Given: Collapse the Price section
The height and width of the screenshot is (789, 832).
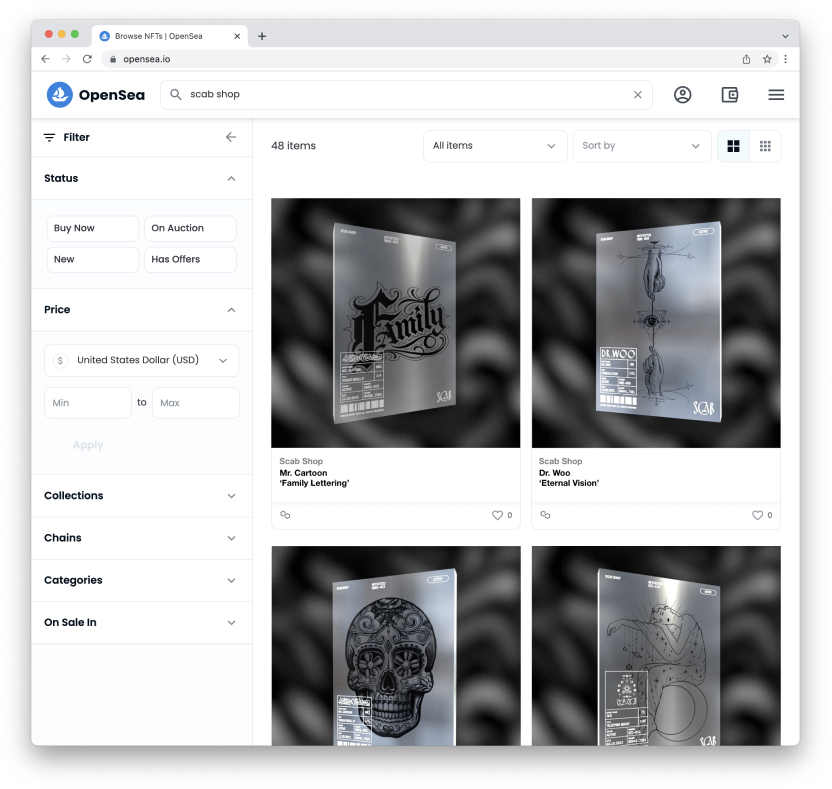Looking at the screenshot, I should pos(231,310).
